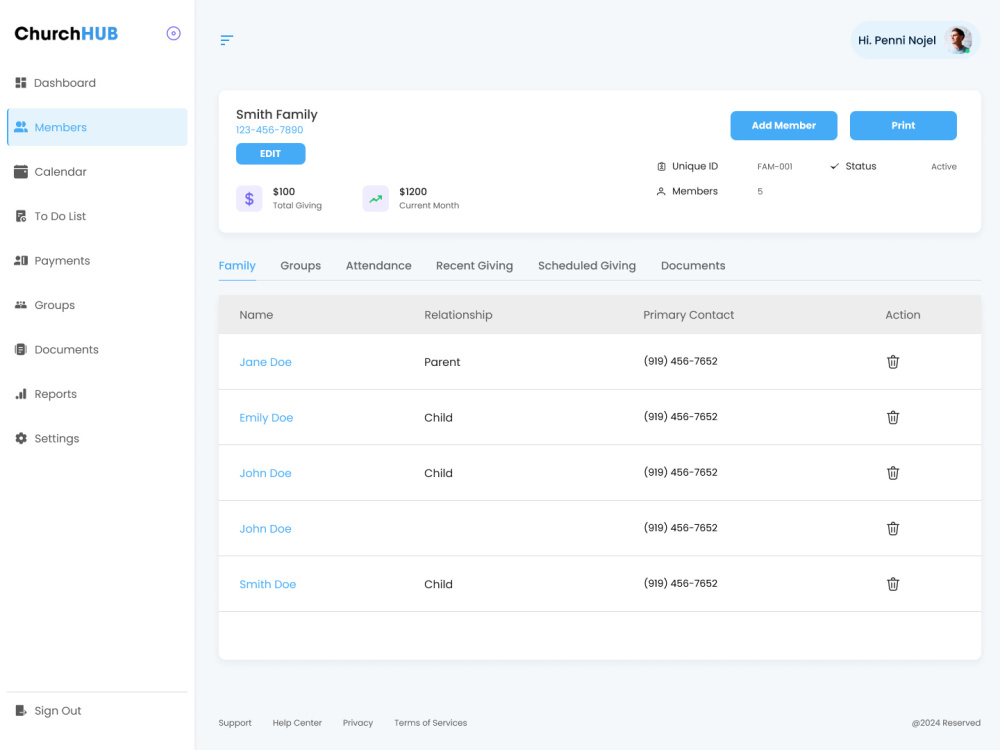Click the Parent relationship cell
1000x750 pixels.
point(442,362)
